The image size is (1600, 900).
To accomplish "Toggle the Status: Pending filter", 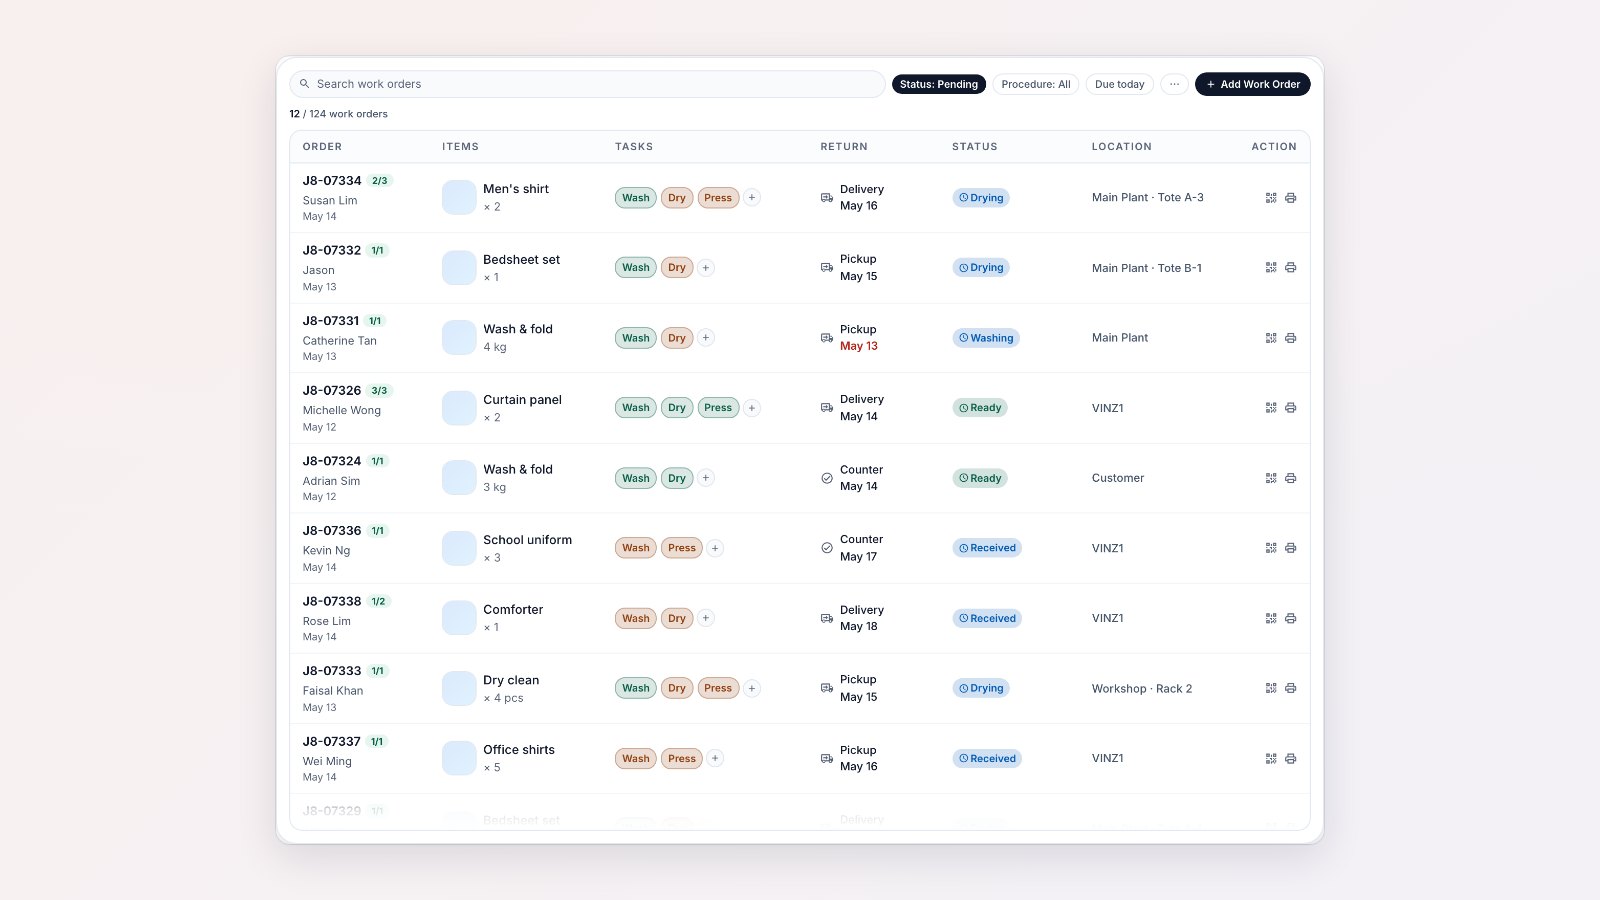I will pos(939,84).
